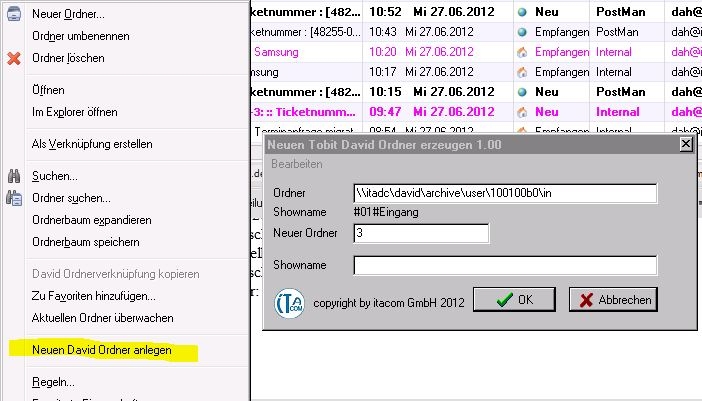Choose Im Explorer öffnen
Screen dimensions: 702x401
[74, 112]
